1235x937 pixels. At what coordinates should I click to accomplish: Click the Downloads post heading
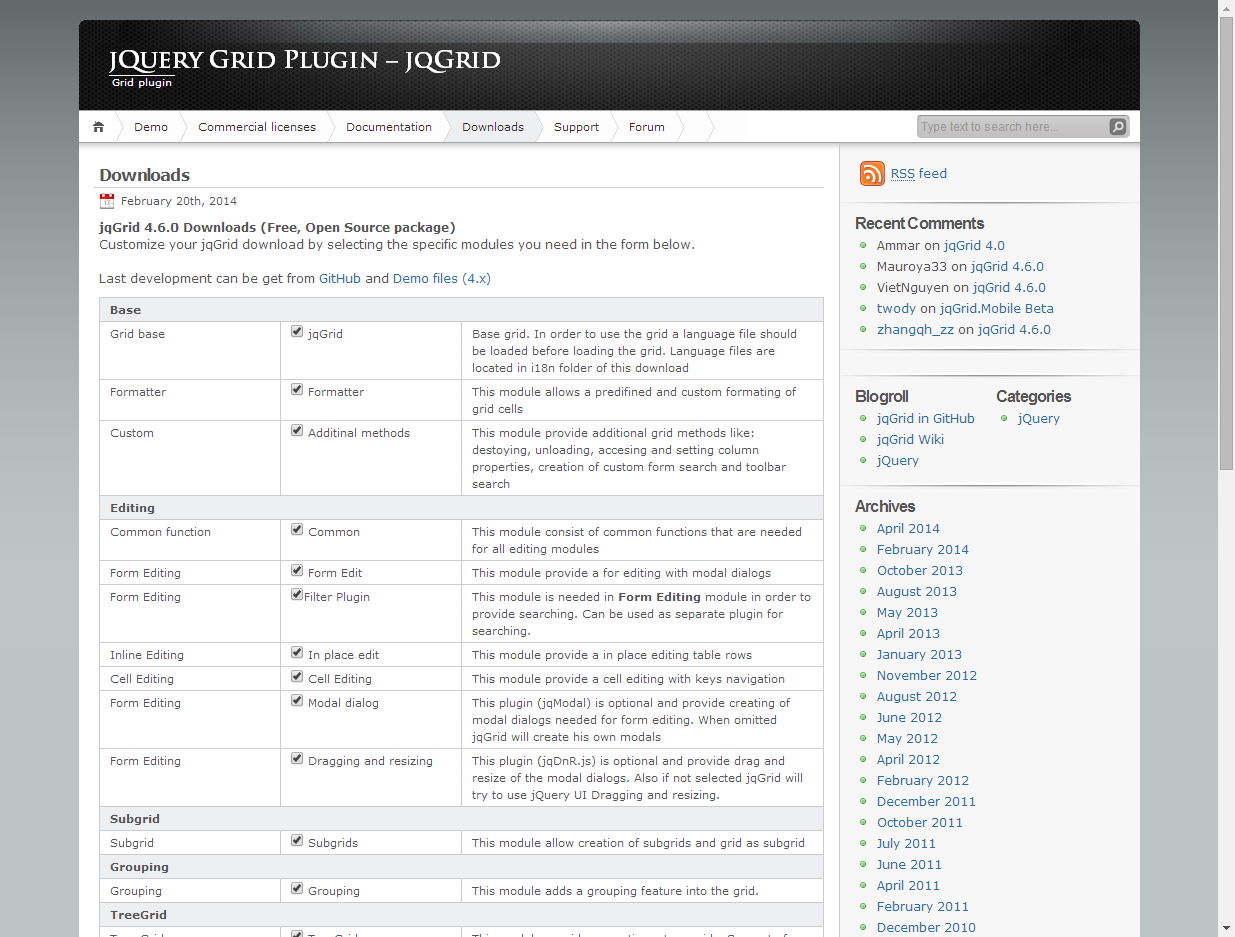point(145,175)
